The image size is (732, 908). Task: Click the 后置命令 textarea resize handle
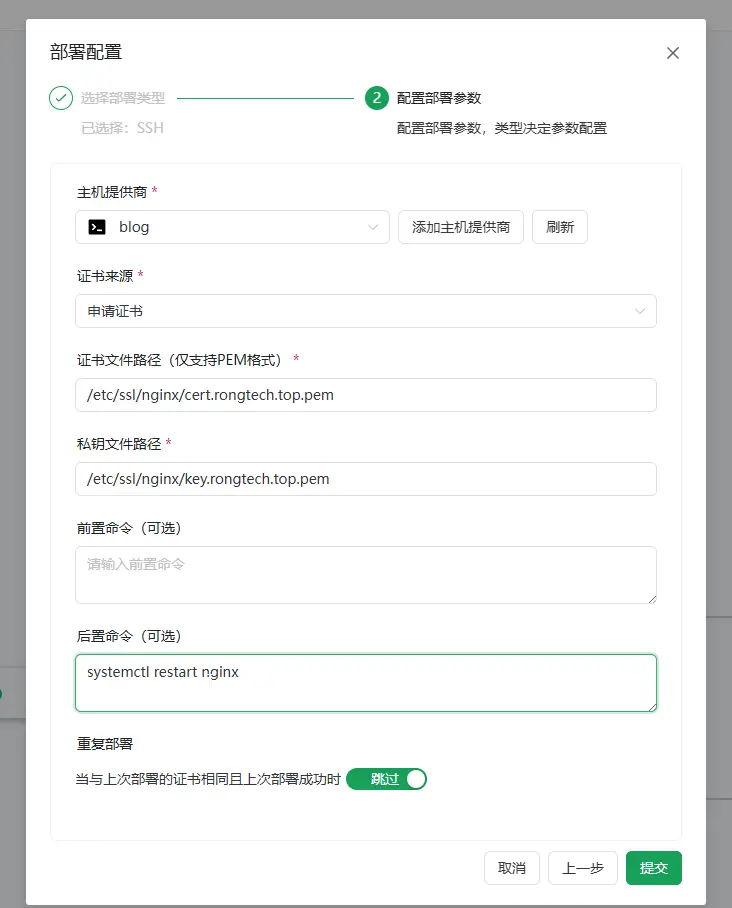651,706
